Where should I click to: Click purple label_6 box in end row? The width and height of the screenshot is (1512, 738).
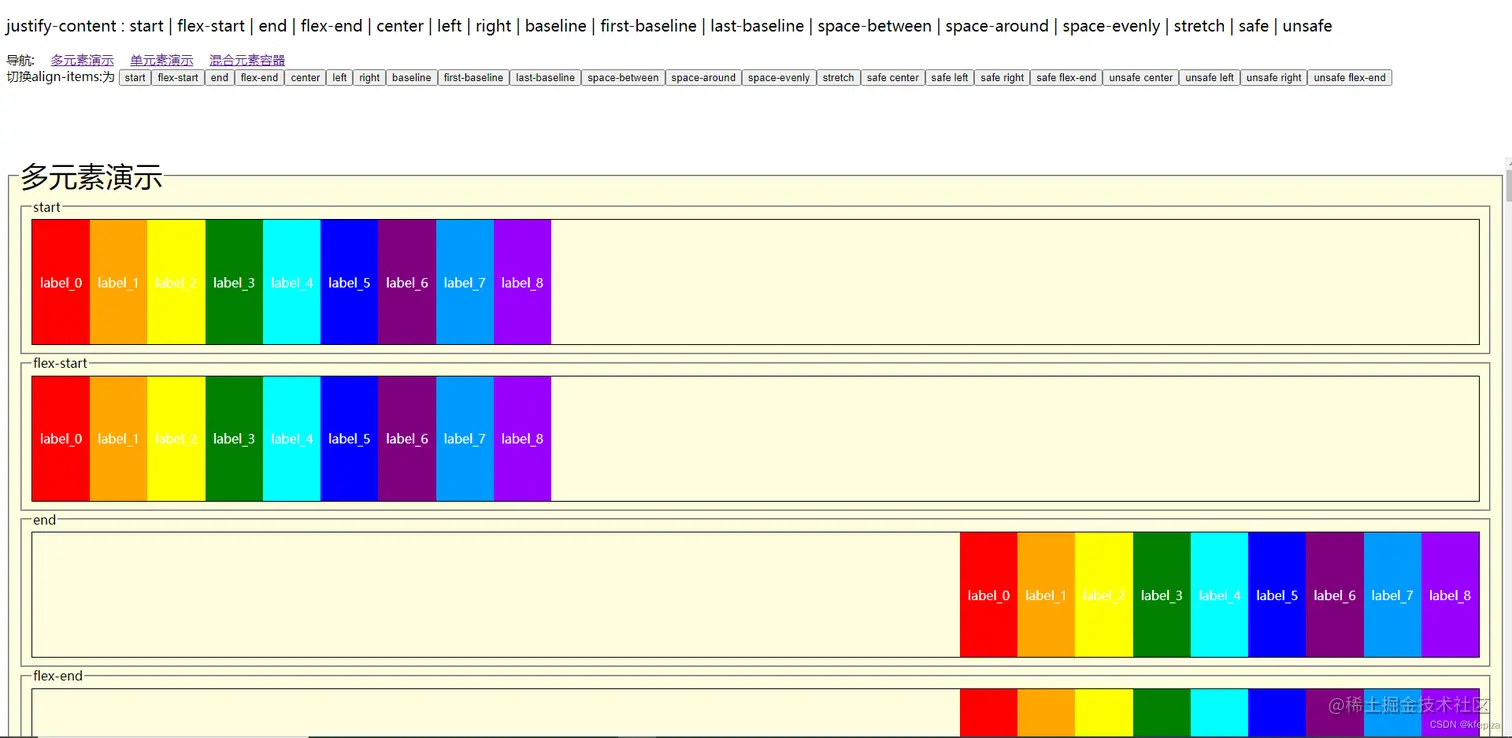1335,595
